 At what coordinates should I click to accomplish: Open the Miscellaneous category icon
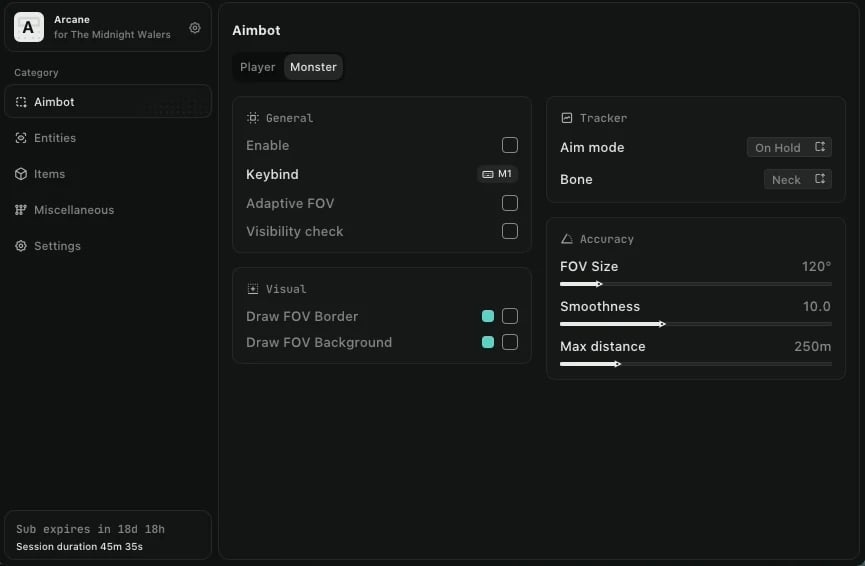[21, 210]
